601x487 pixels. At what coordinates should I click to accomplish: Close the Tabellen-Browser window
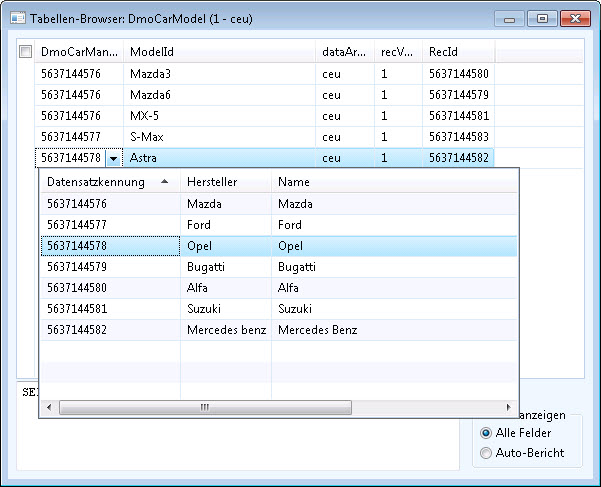(x=575, y=19)
